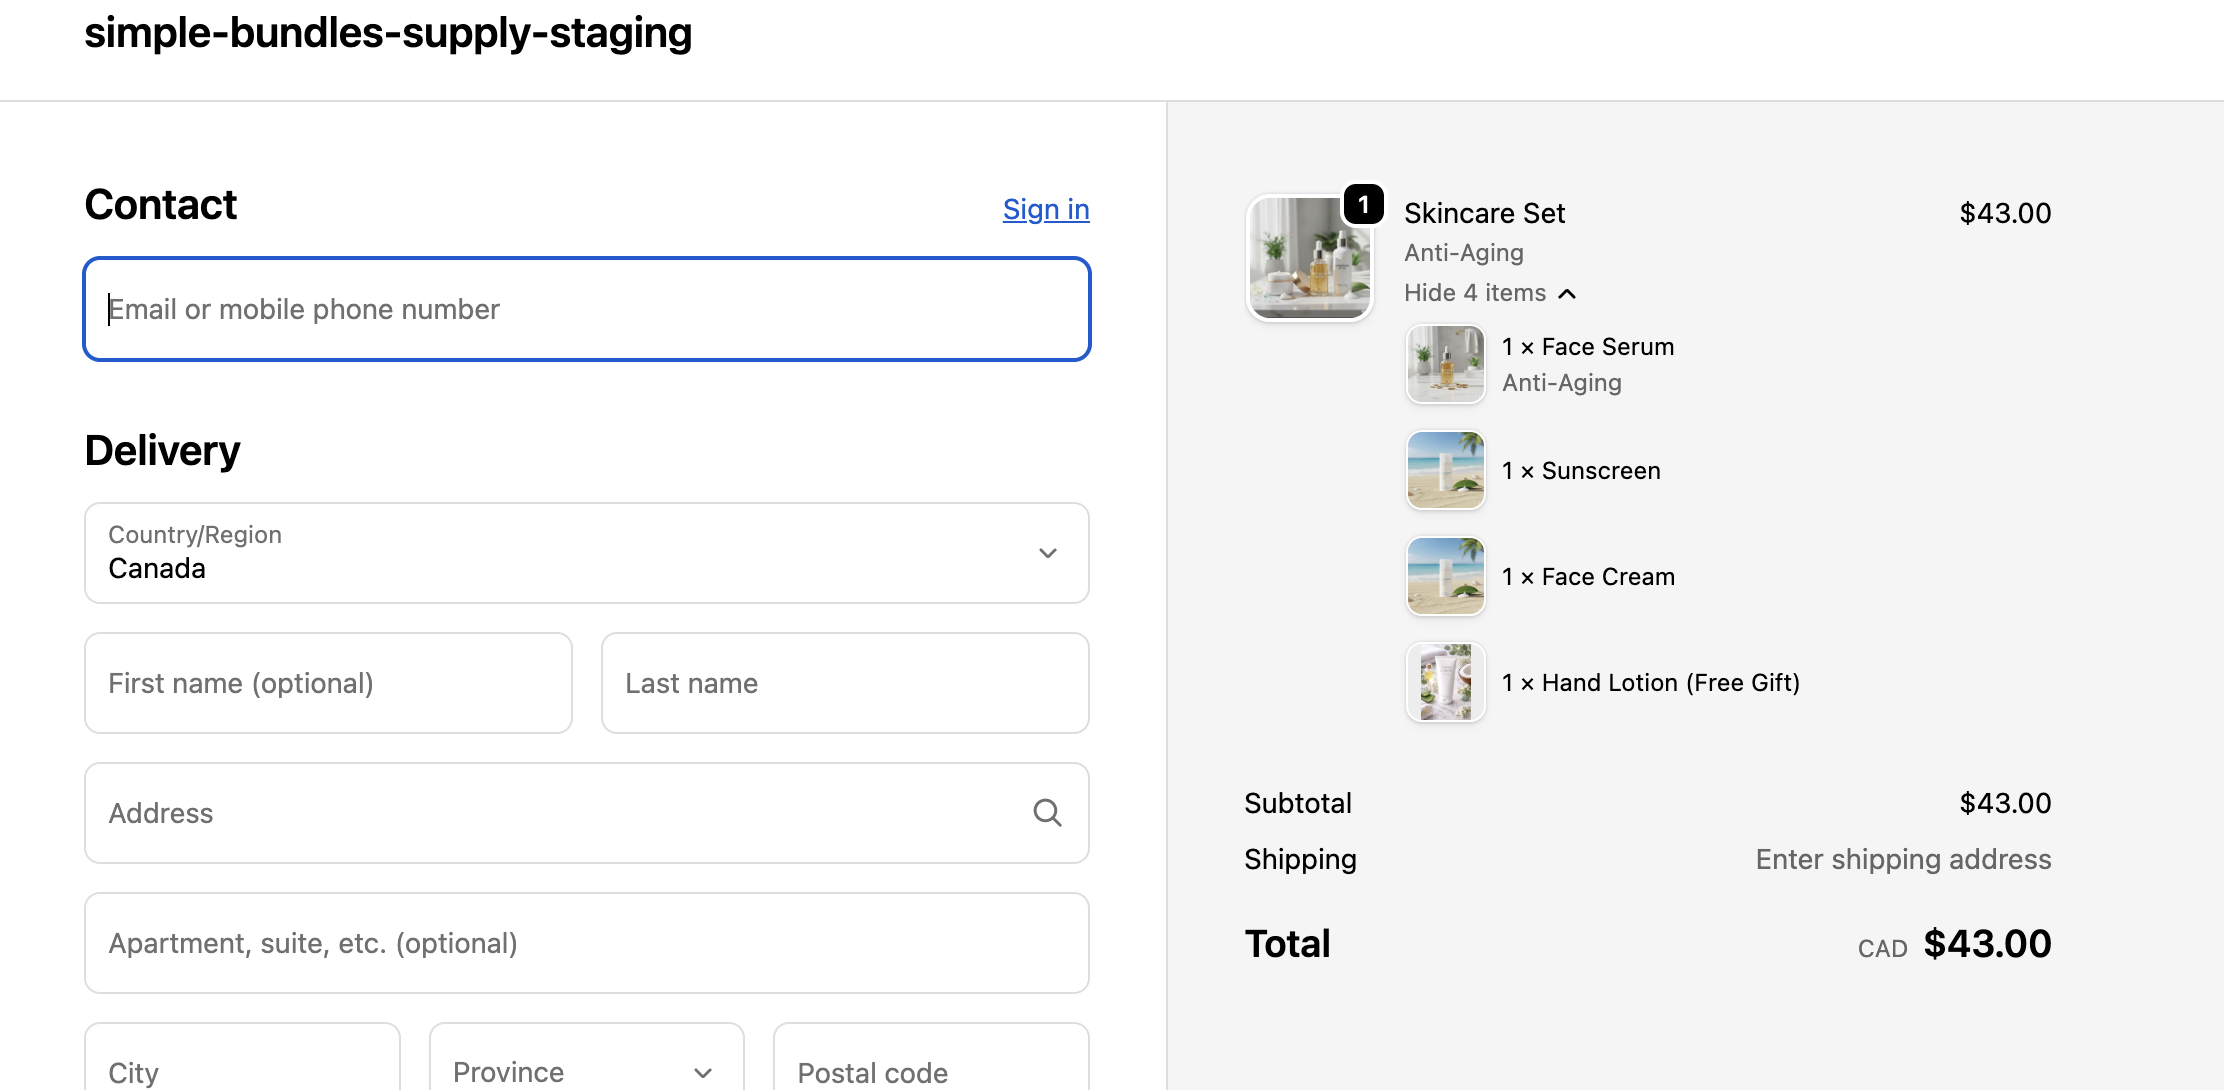Screen dimensions: 2224x1090
Task: Click the Skincare Set product thumbnail
Action: coord(1309,258)
